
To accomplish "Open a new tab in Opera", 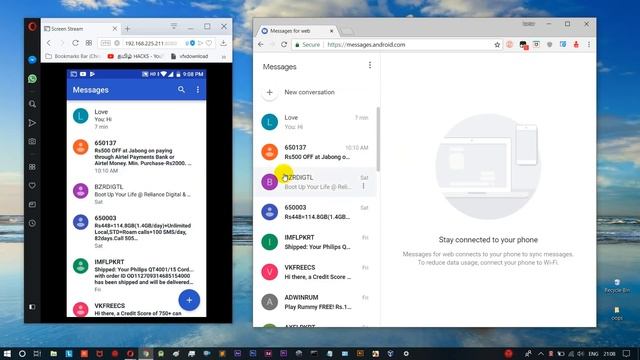I will (127, 29).
